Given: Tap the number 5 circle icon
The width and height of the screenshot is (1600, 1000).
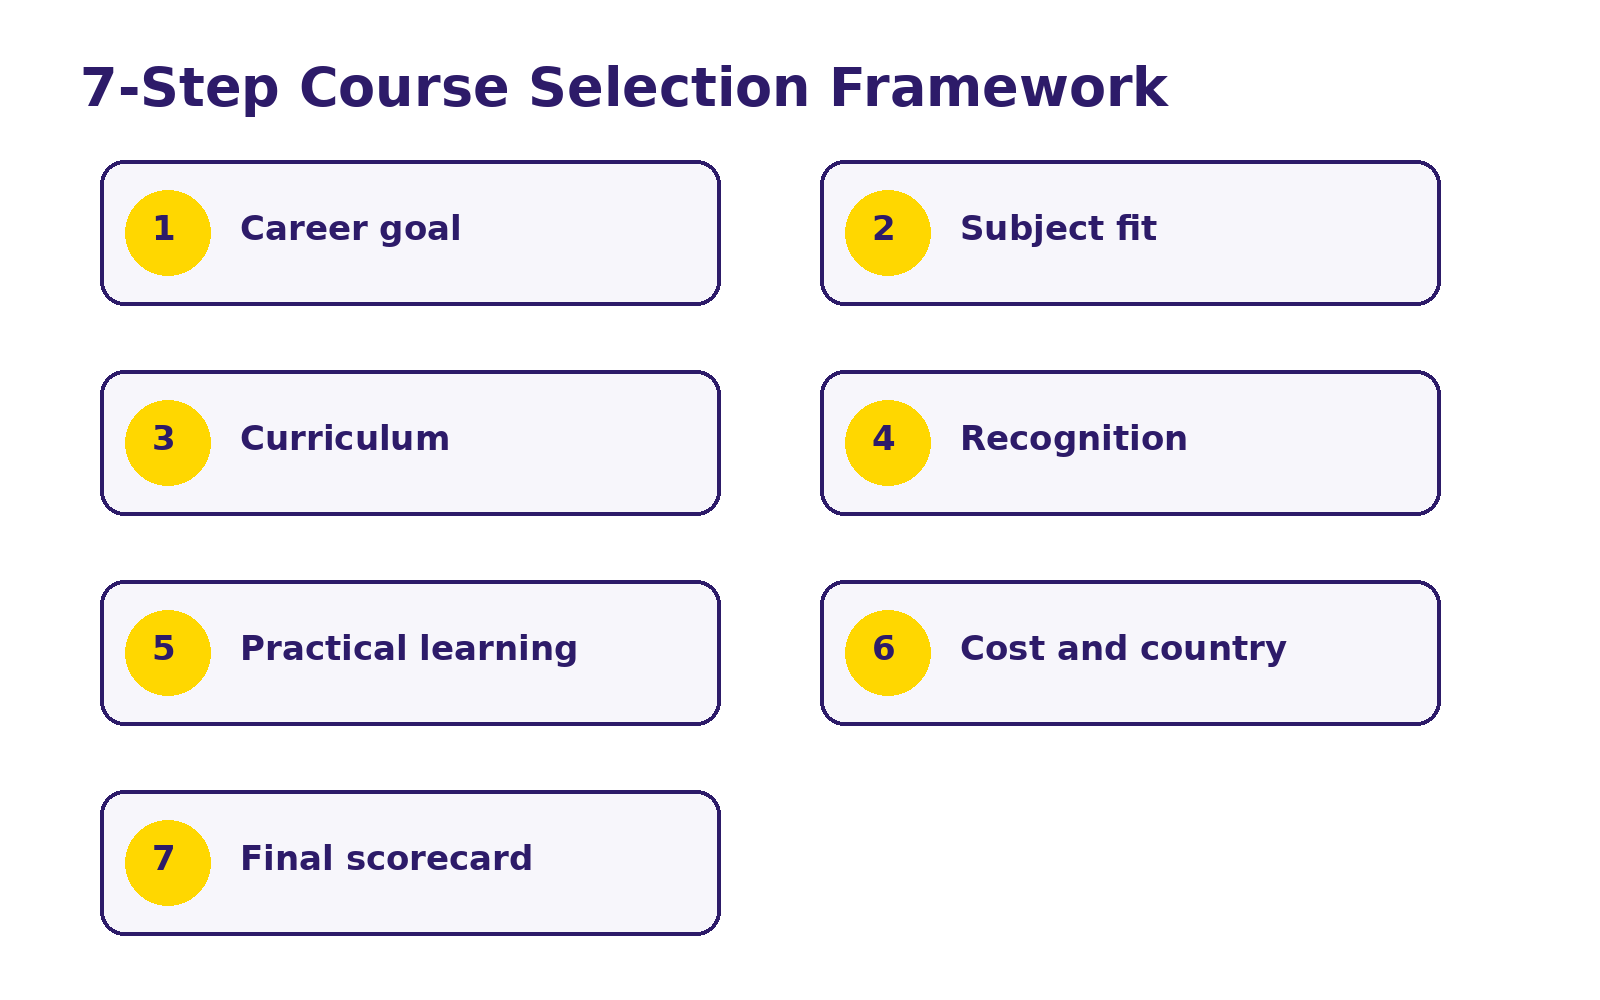Looking at the screenshot, I should (168, 653).
